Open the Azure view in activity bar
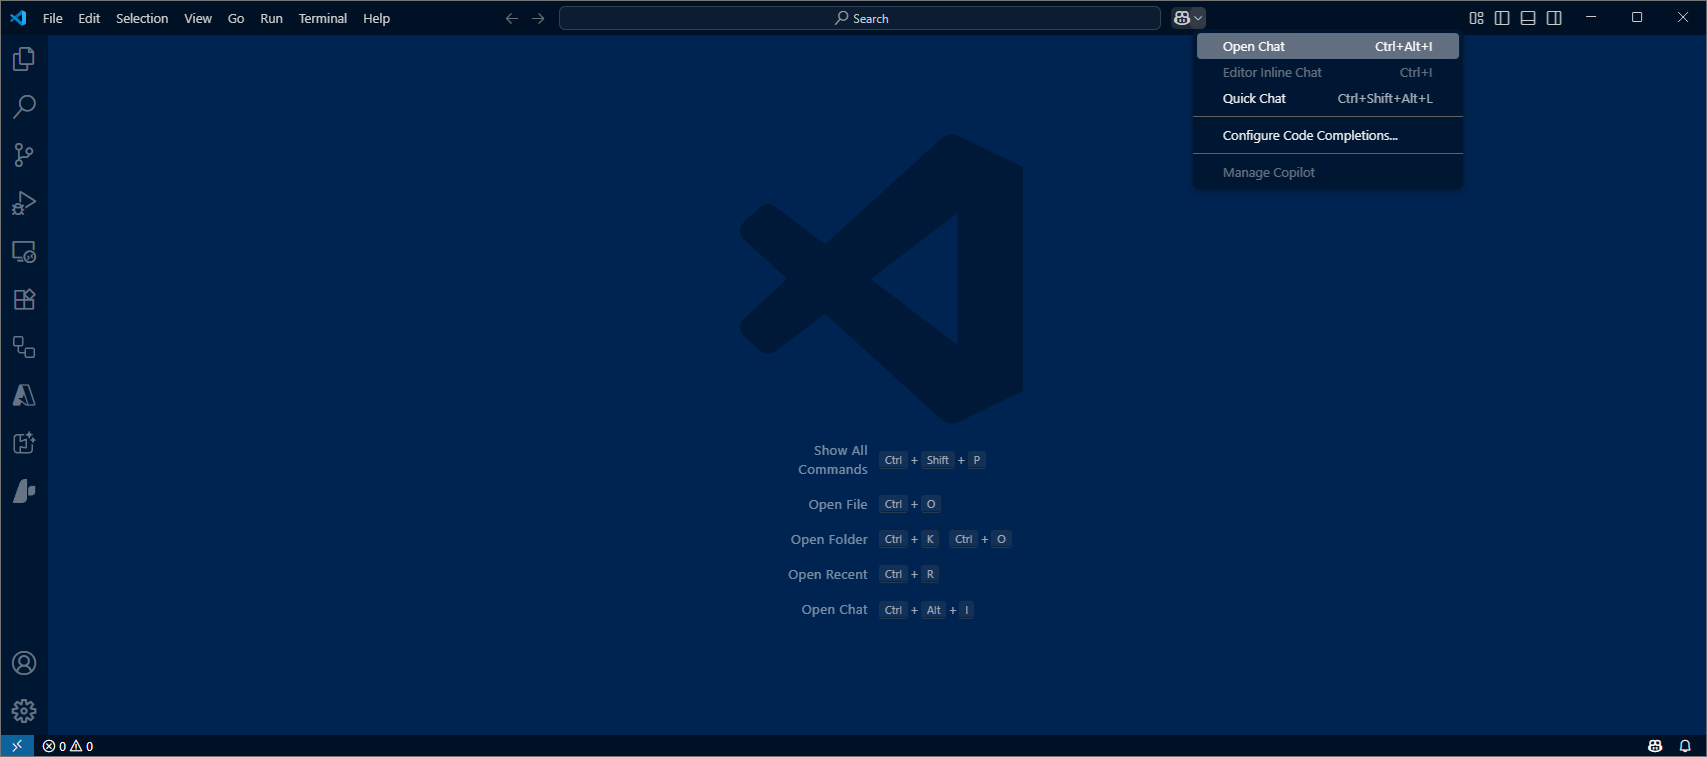 point(24,396)
